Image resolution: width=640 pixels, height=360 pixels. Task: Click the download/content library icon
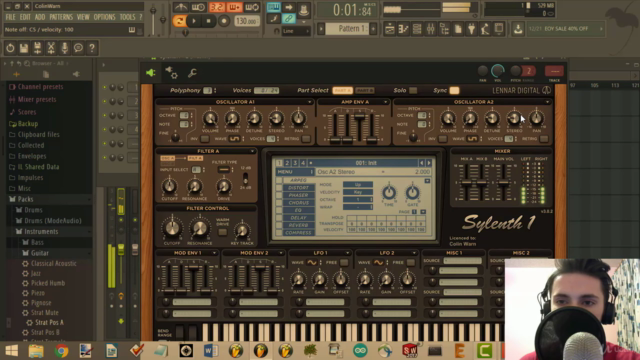(518, 29)
